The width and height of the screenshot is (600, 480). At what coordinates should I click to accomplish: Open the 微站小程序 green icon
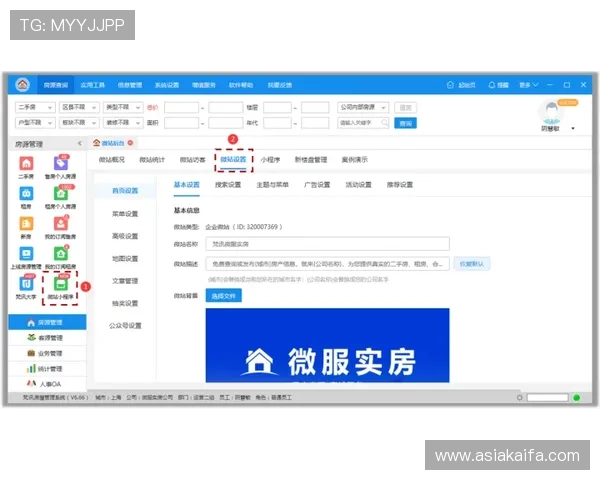pyautogui.click(x=60, y=284)
